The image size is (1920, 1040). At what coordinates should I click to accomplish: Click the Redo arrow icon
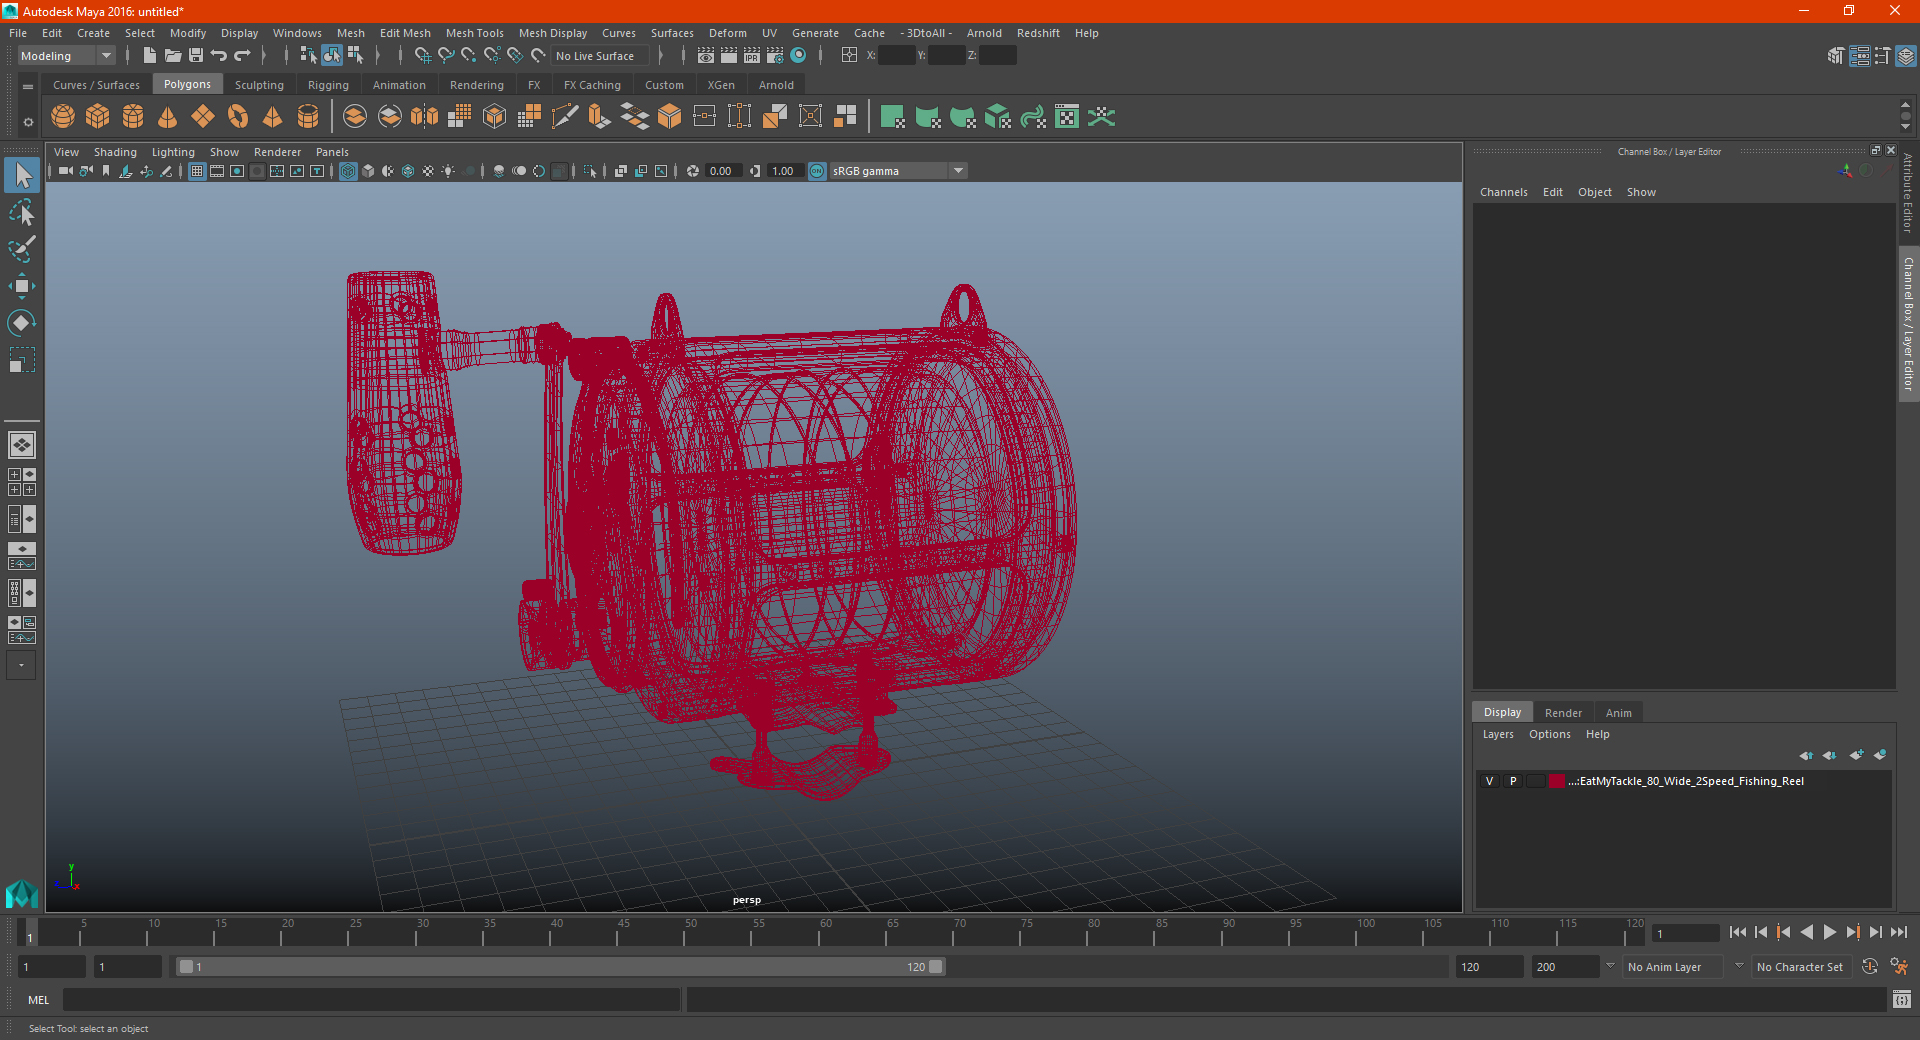[x=242, y=56]
